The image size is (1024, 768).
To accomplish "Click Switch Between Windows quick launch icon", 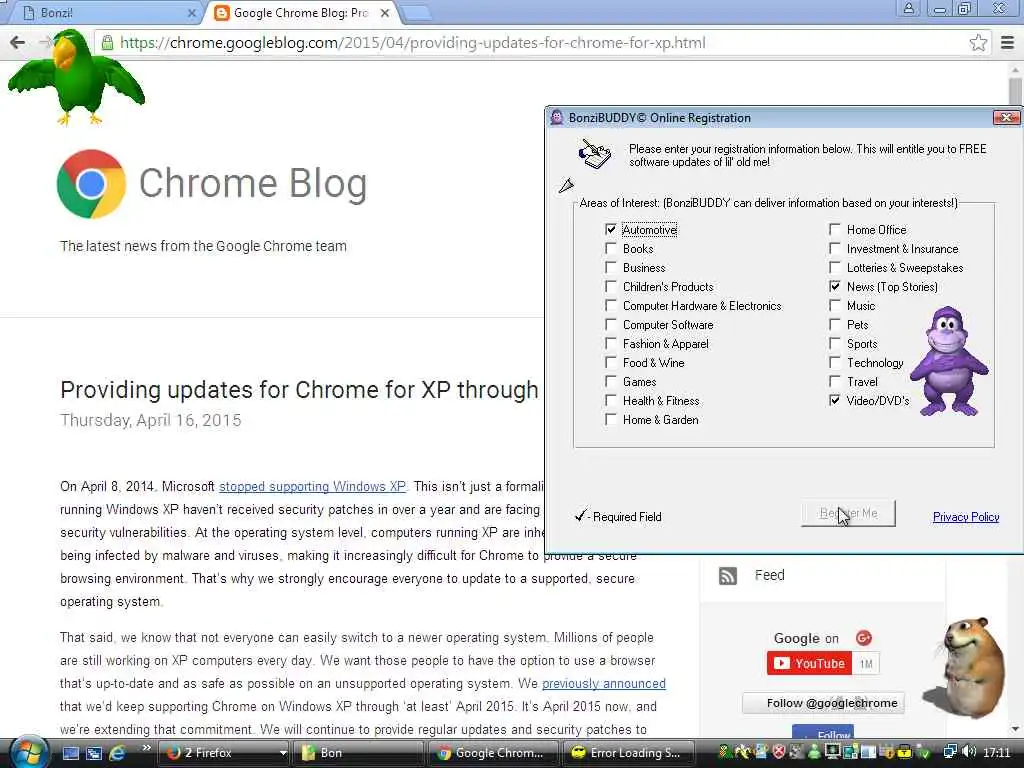I will (94, 753).
